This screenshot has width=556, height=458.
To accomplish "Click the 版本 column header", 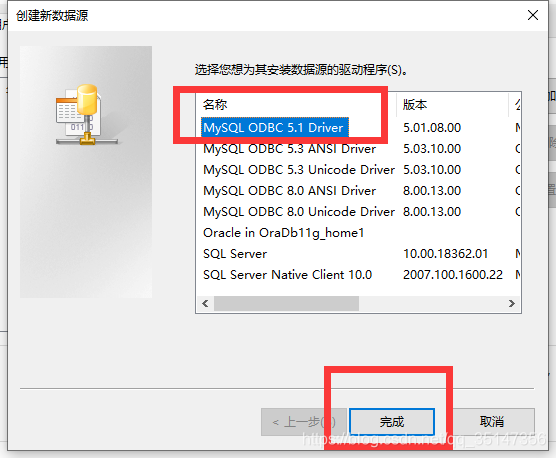I will [452, 105].
